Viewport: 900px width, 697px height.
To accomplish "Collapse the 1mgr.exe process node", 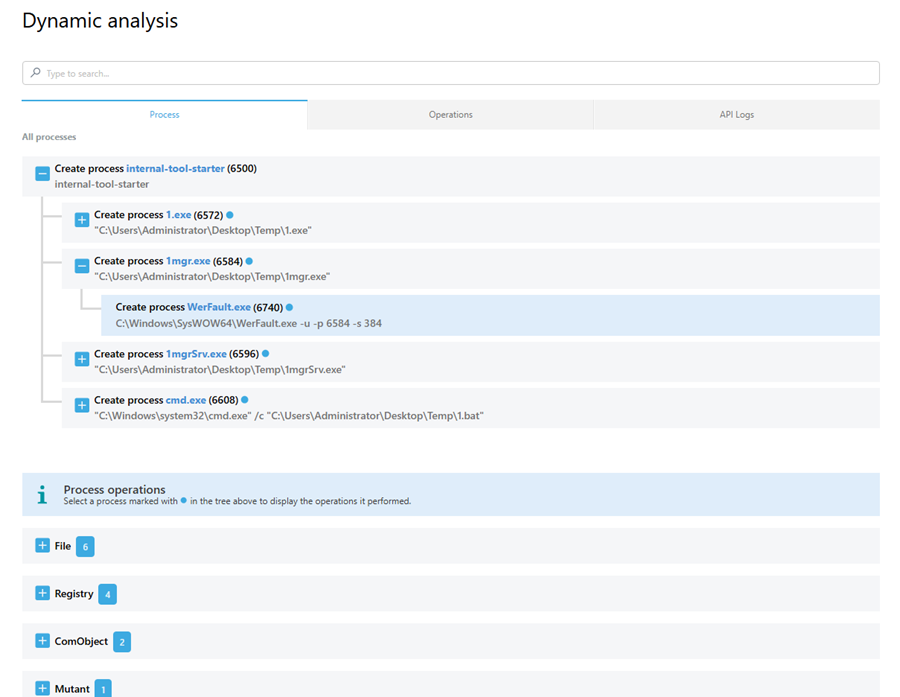I will click(x=82, y=267).
